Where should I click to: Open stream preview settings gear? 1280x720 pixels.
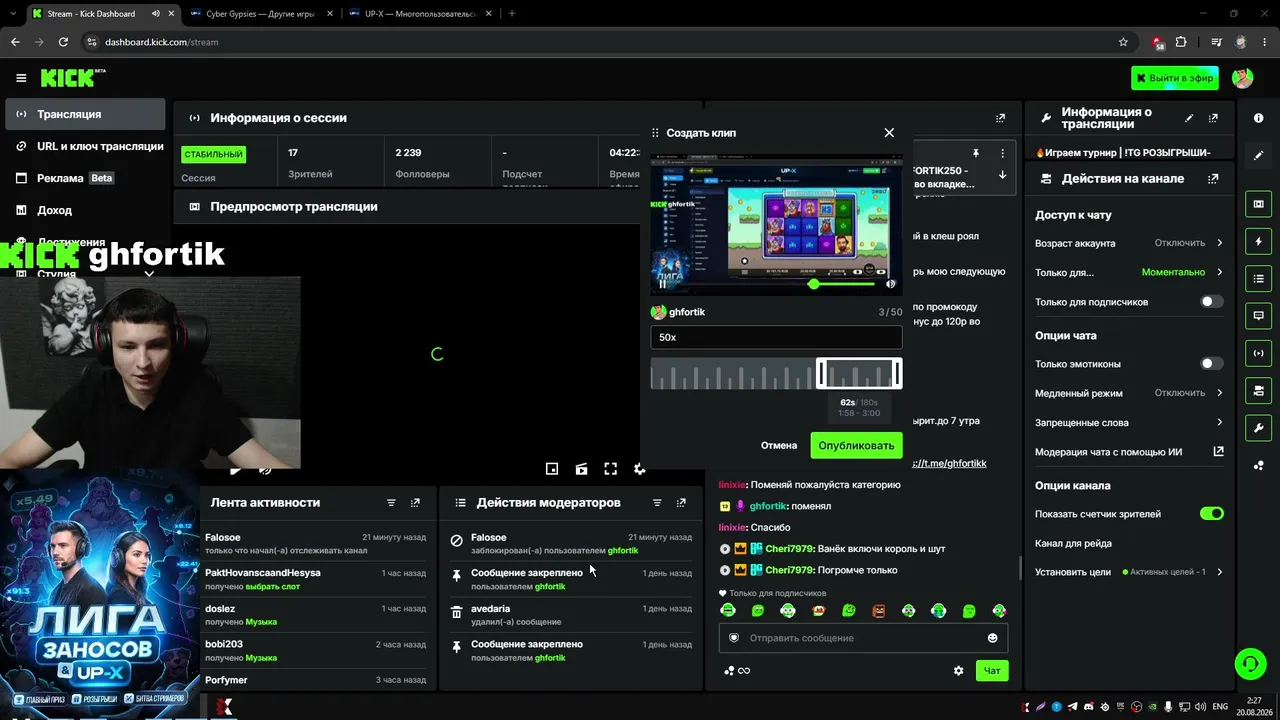coord(640,469)
